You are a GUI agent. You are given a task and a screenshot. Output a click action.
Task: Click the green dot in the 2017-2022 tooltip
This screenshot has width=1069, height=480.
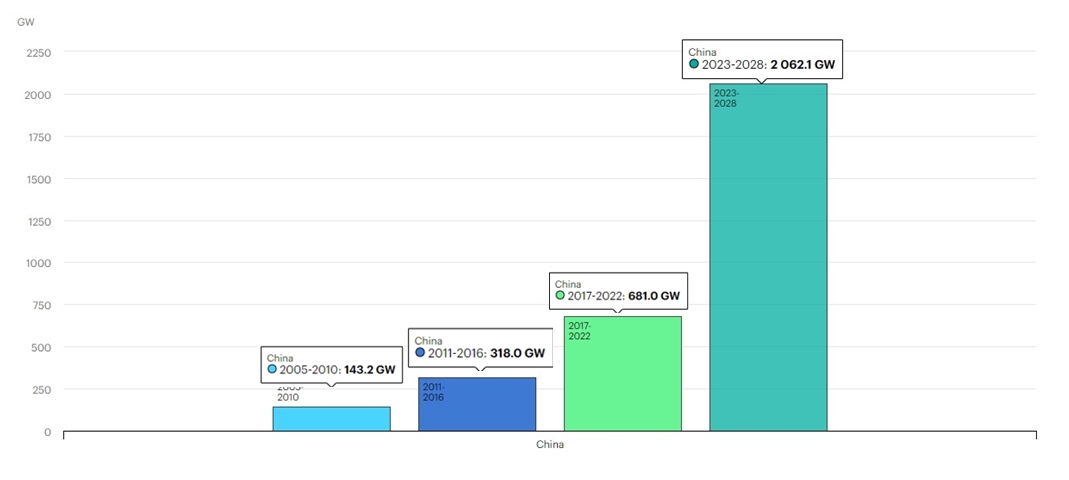pos(560,296)
